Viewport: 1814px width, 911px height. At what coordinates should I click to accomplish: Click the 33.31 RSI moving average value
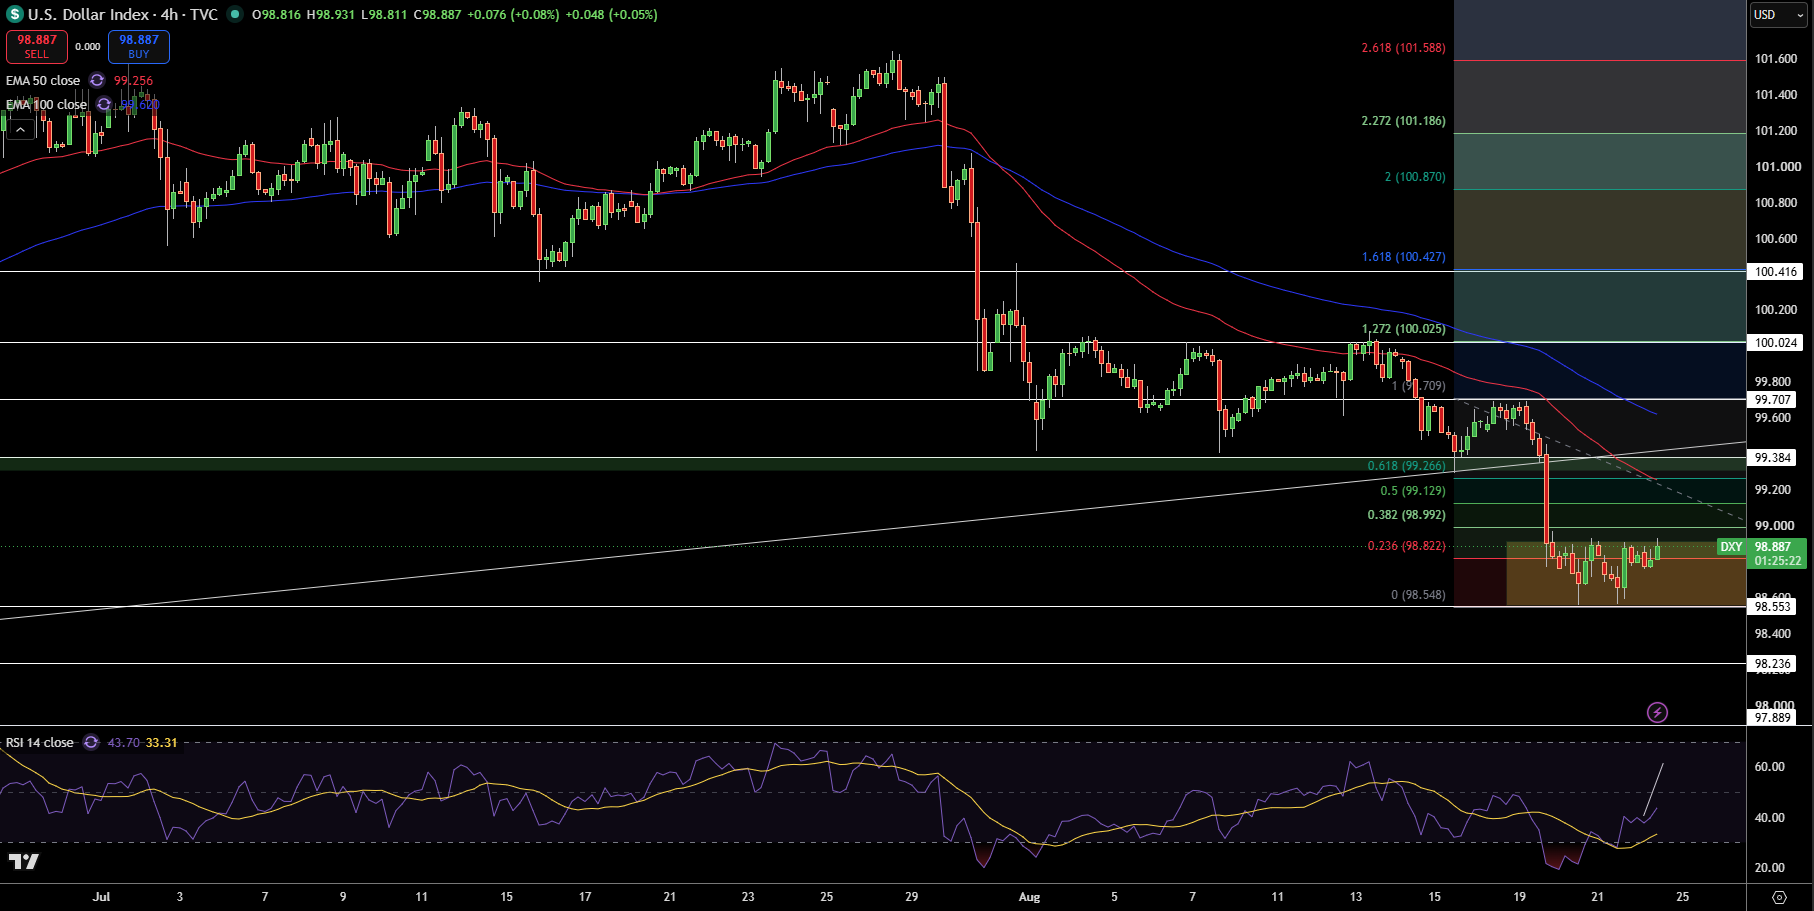[x=161, y=742]
